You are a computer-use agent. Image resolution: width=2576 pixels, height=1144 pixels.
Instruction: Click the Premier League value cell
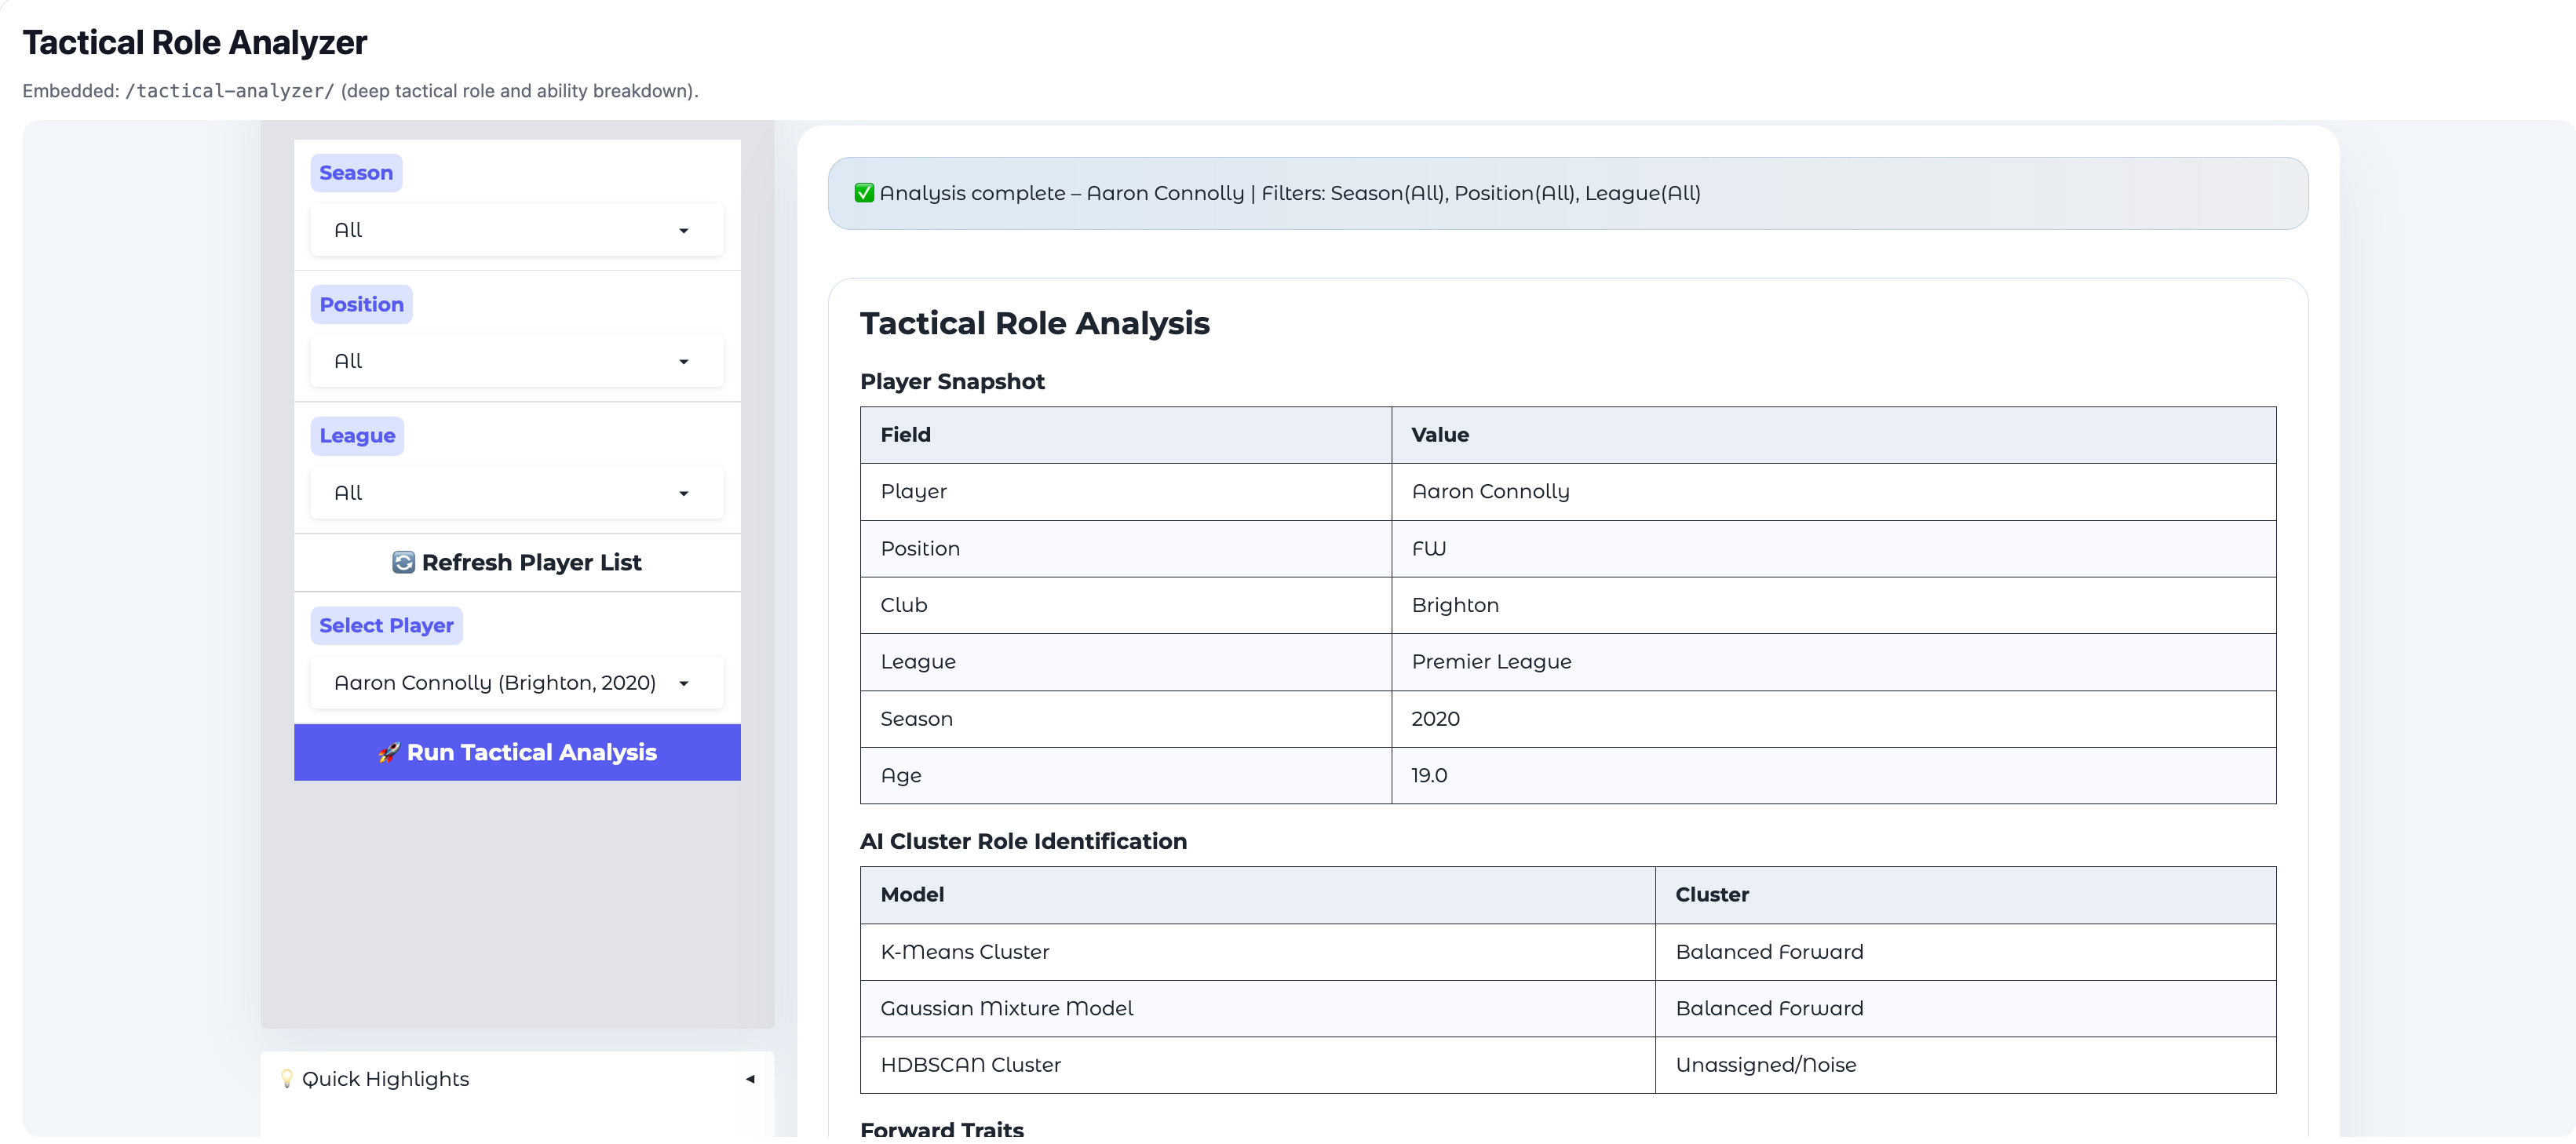pos(1491,662)
